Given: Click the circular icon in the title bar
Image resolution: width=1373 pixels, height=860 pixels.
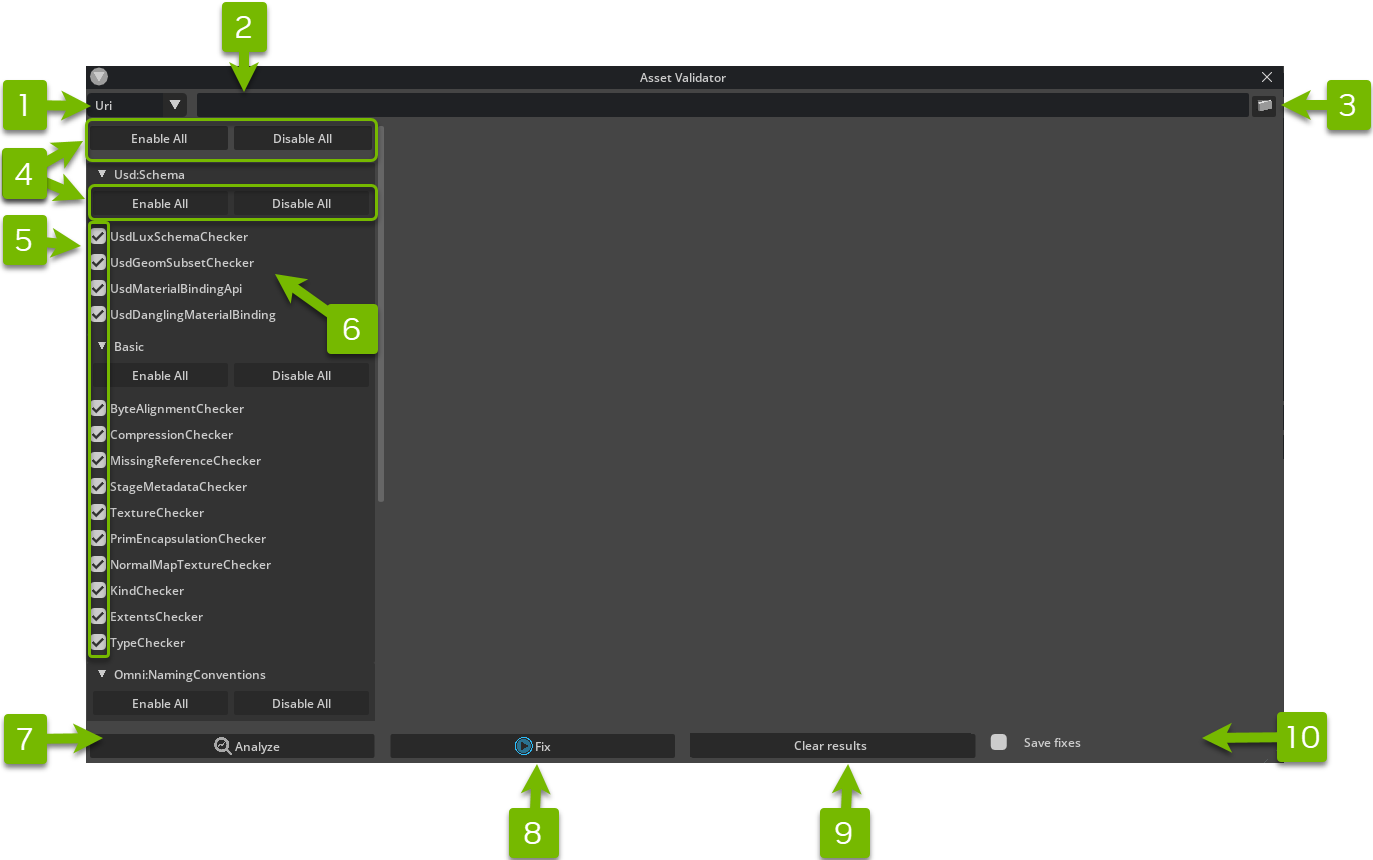Looking at the screenshot, I should [x=98, y=77].
